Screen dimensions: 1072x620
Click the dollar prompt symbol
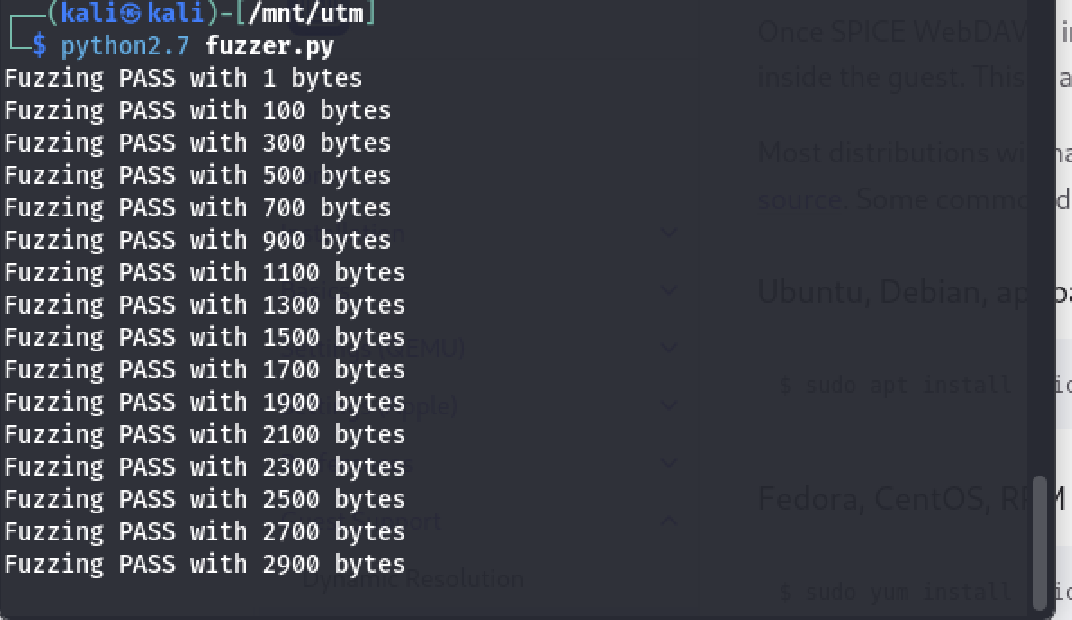coord(39,46)
